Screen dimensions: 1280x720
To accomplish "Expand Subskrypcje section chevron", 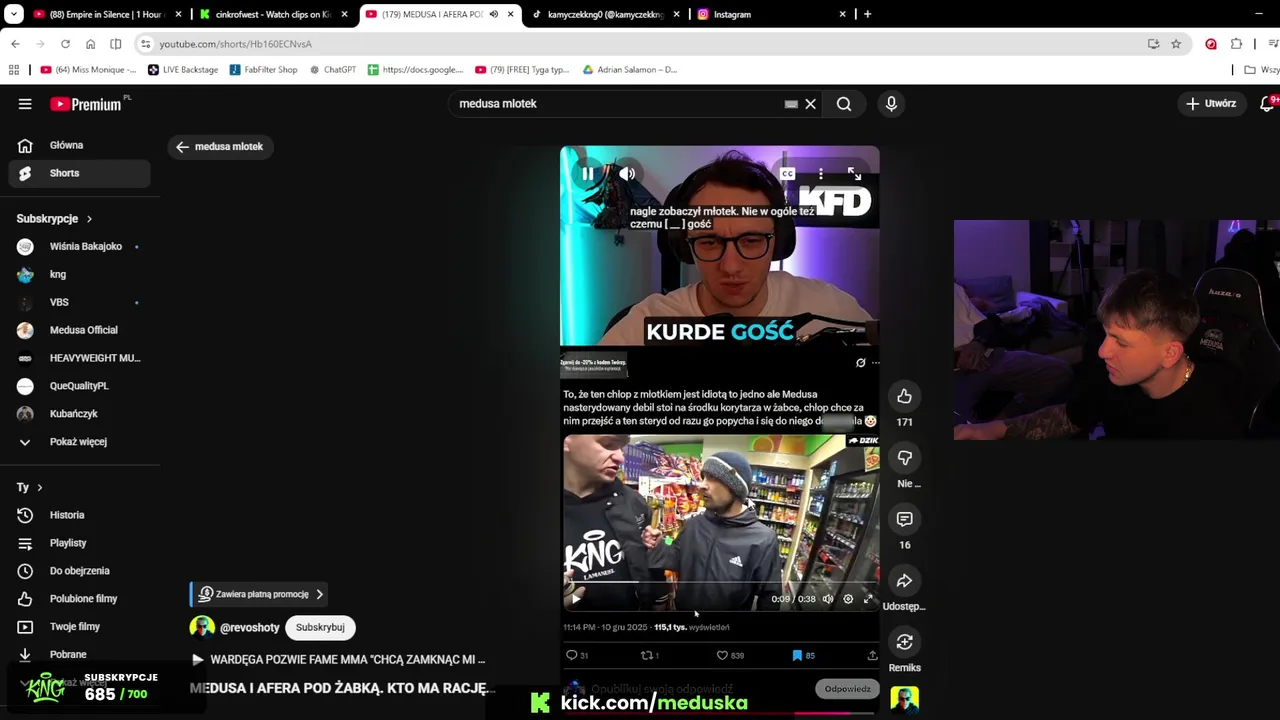I will pyautogui.click(x=89, y=219).
